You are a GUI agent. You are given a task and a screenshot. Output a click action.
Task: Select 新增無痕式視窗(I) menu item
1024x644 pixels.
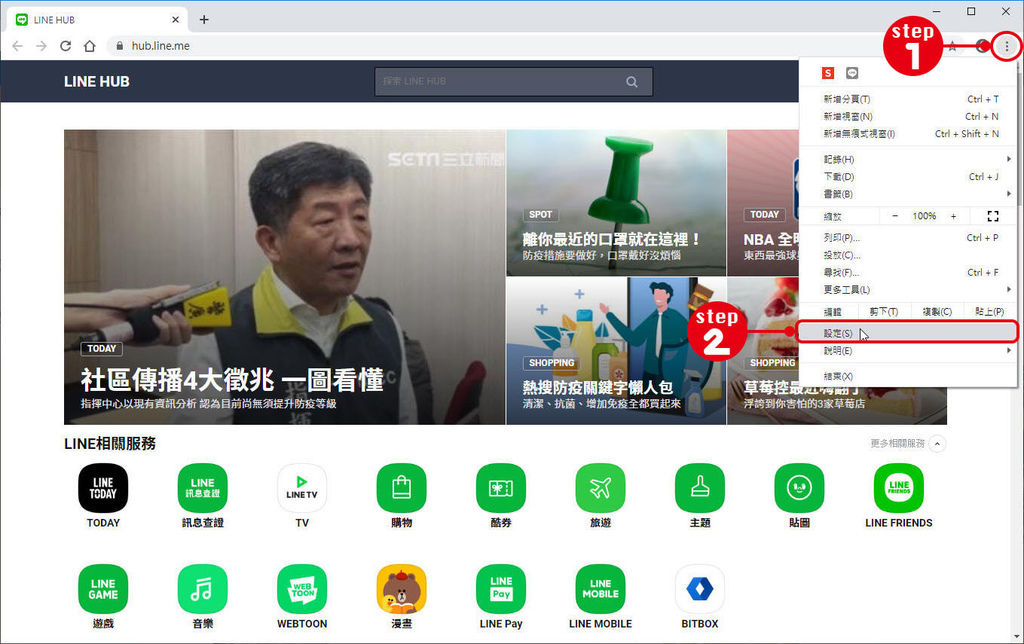pos(907,134)
